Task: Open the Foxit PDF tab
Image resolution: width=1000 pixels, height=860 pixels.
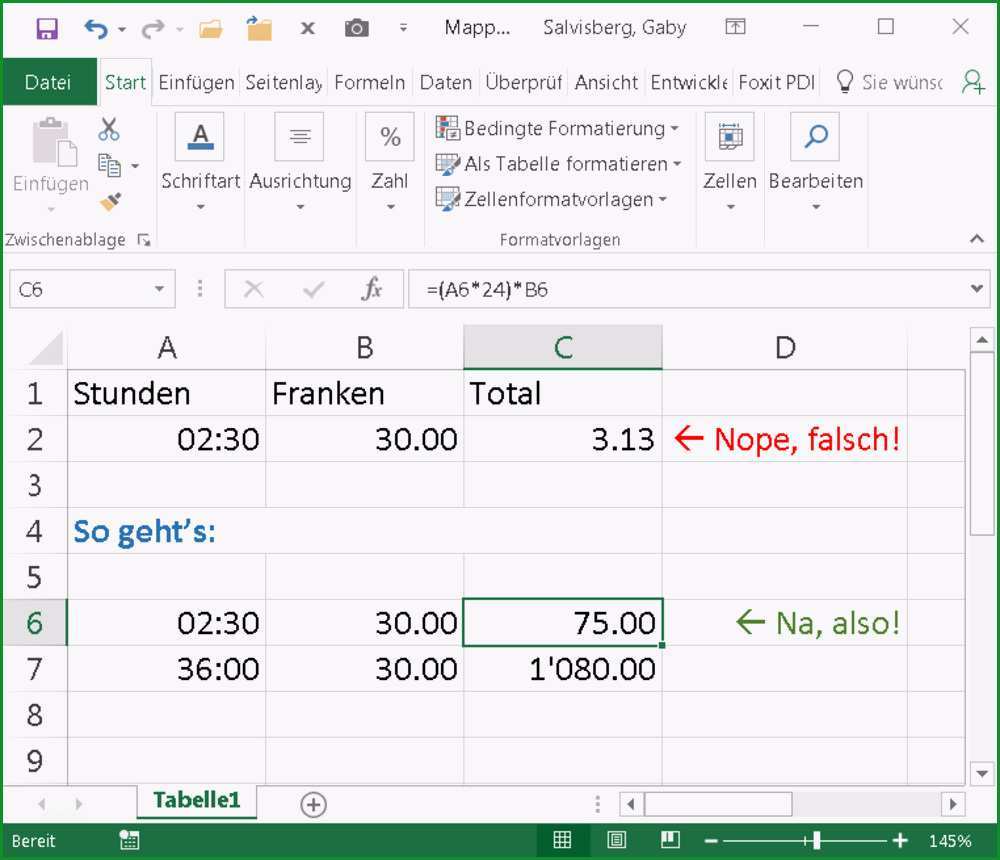Action: point(777,82)
